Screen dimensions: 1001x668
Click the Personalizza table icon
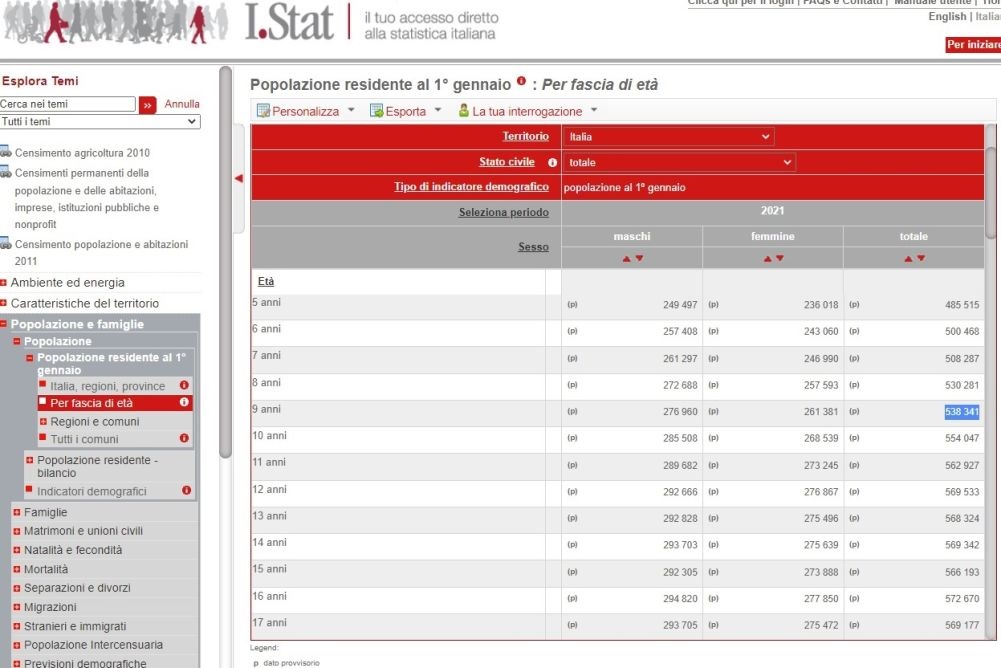pos(263,110)
